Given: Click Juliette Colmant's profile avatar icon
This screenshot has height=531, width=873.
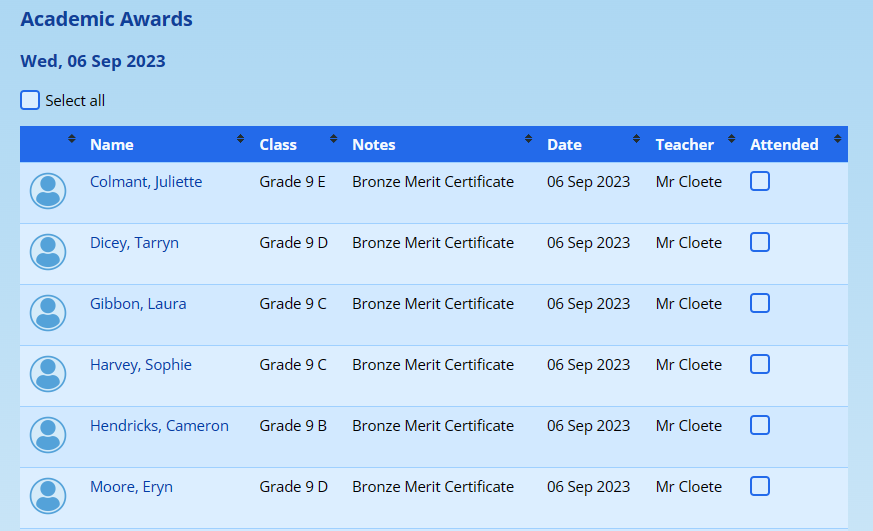Looking at the screenshot, I should [x=48, y=191].
